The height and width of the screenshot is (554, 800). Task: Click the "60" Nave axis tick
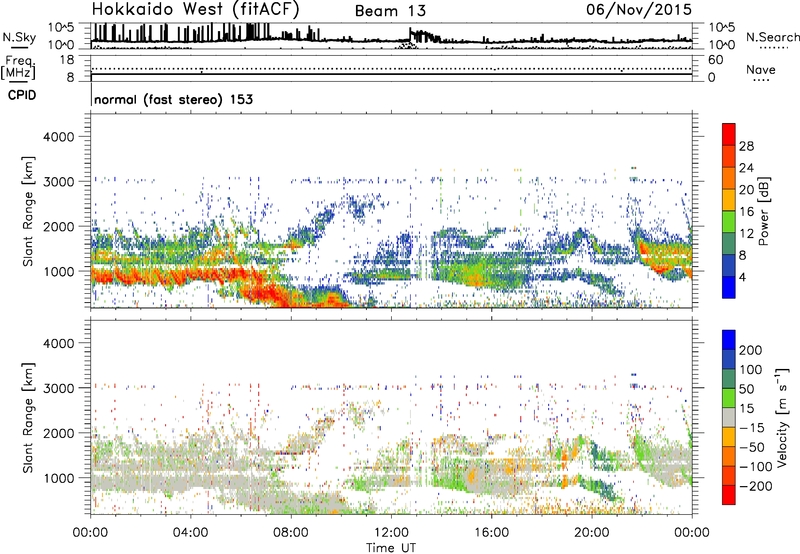[716, 60]
